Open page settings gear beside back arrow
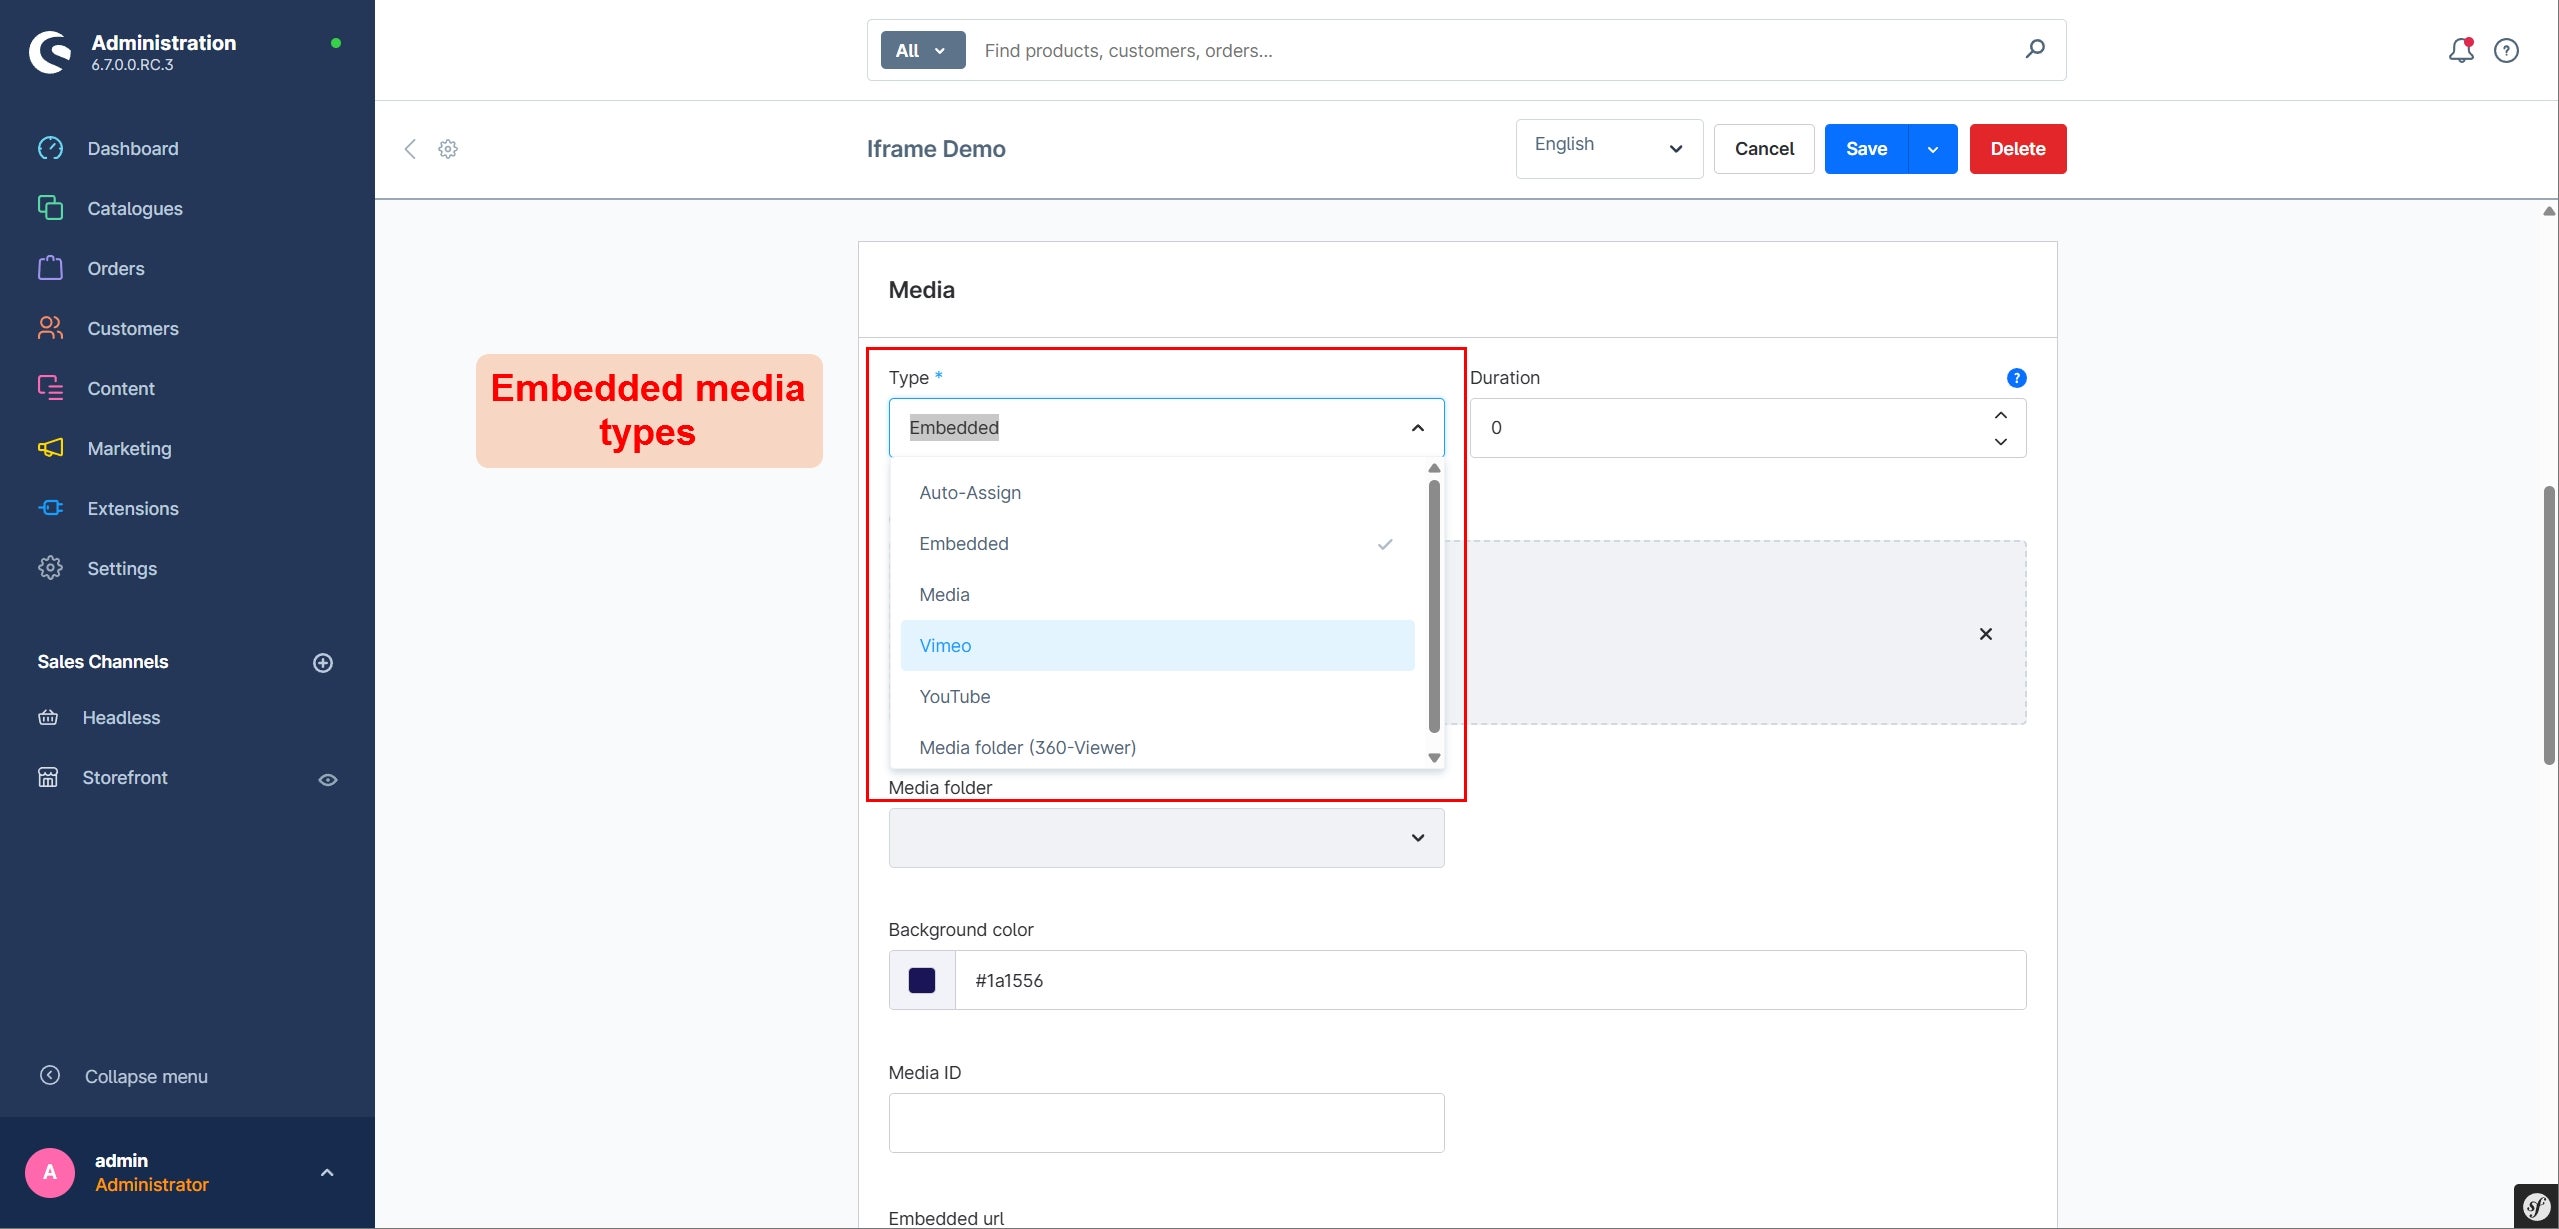The width and height of the screenshot is (2559, 1229). (x=448, y=148)
